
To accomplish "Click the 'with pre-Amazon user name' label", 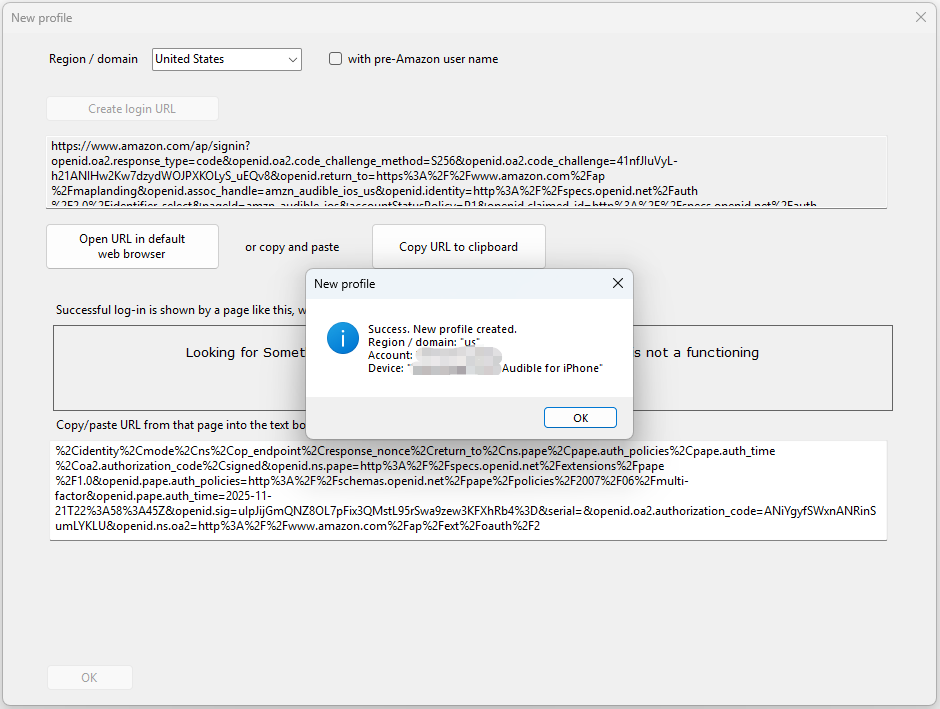I will click(422, 59).
